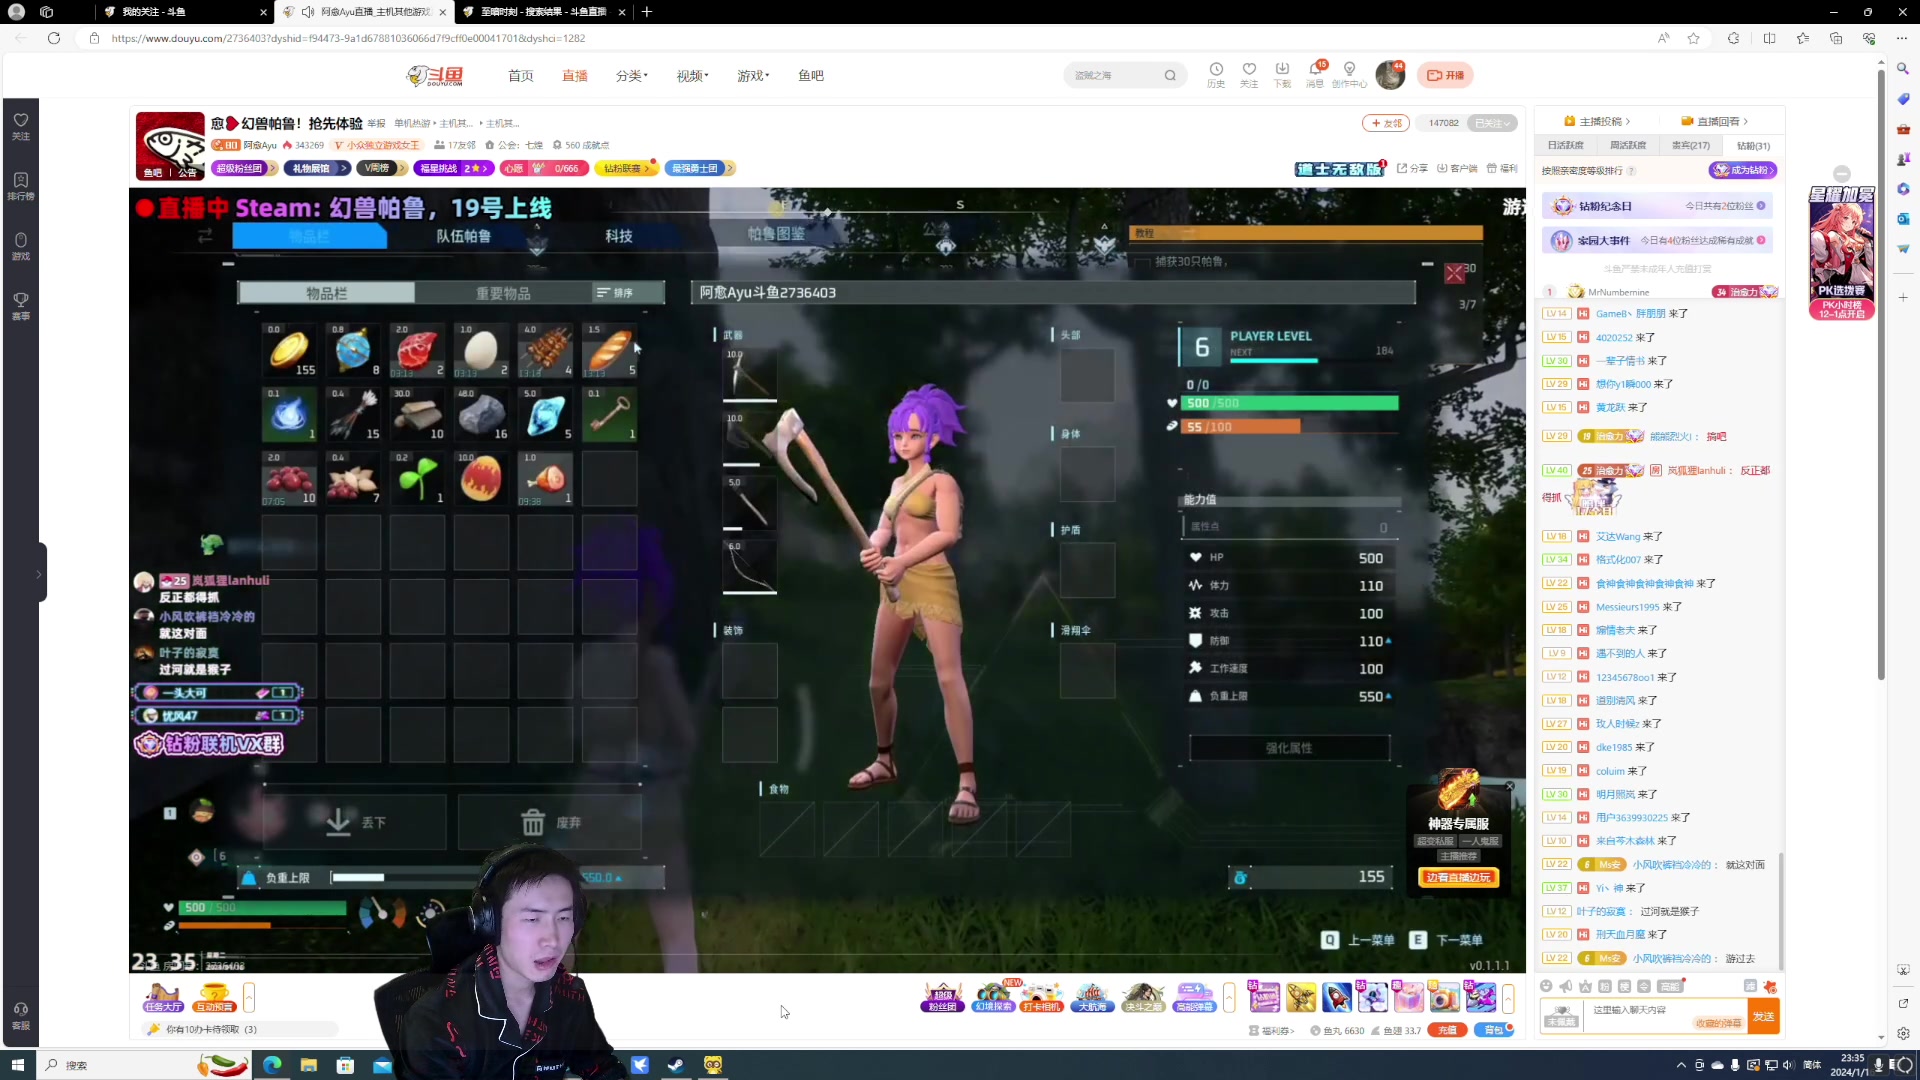Image resolution: width=1920 pixels, height=1080 pixels.
Task: Click the 分享 share link
Action: point(1412,168)
